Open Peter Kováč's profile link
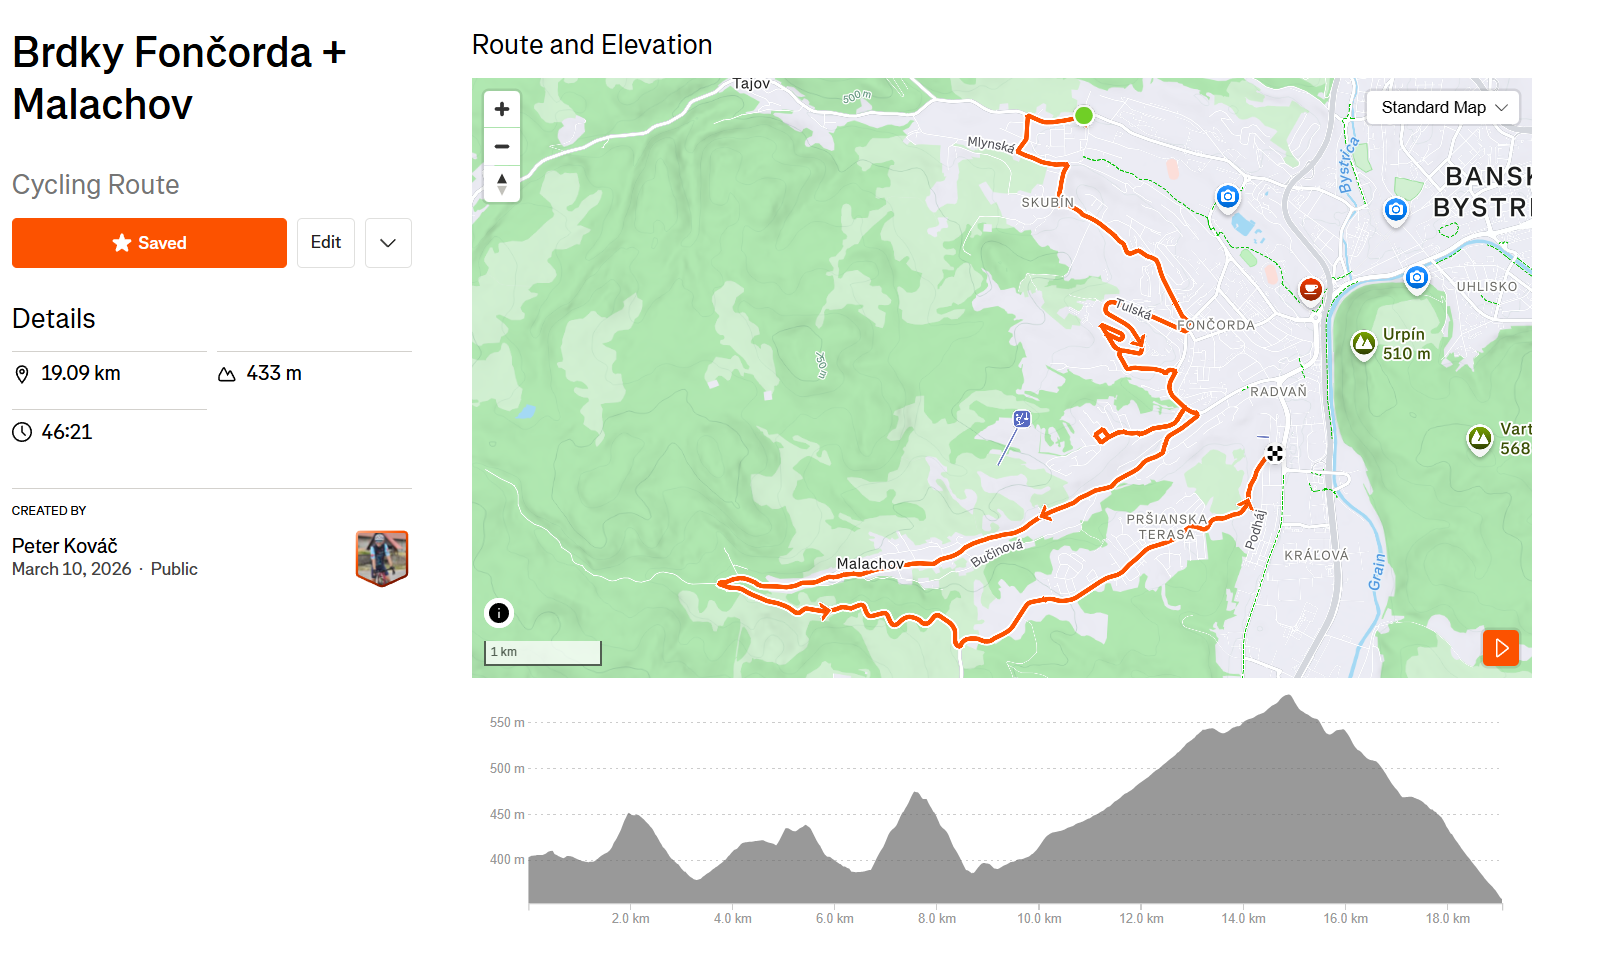 coord(65,546)
